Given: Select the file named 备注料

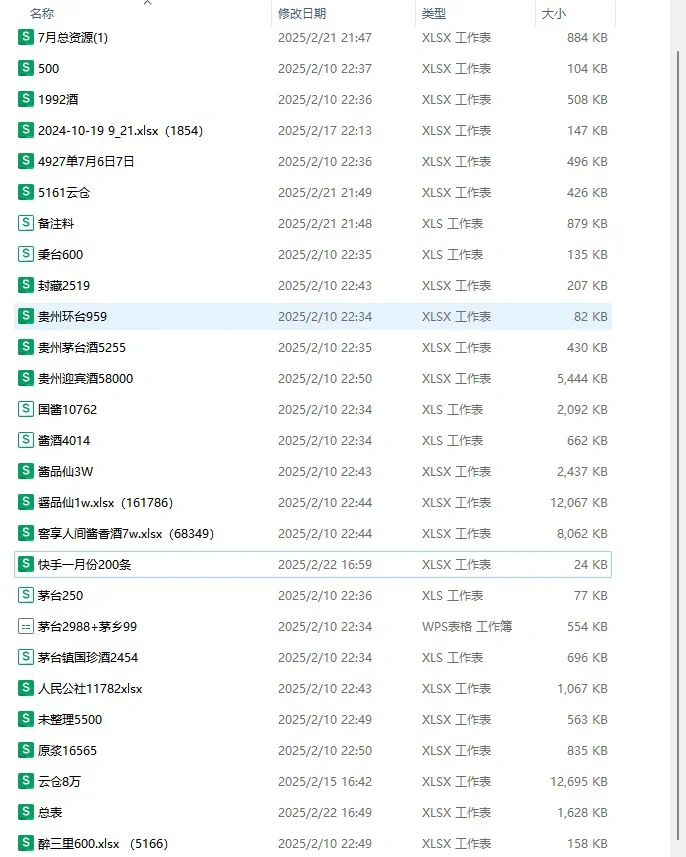Looking at the screenshot, I should 56,223.
